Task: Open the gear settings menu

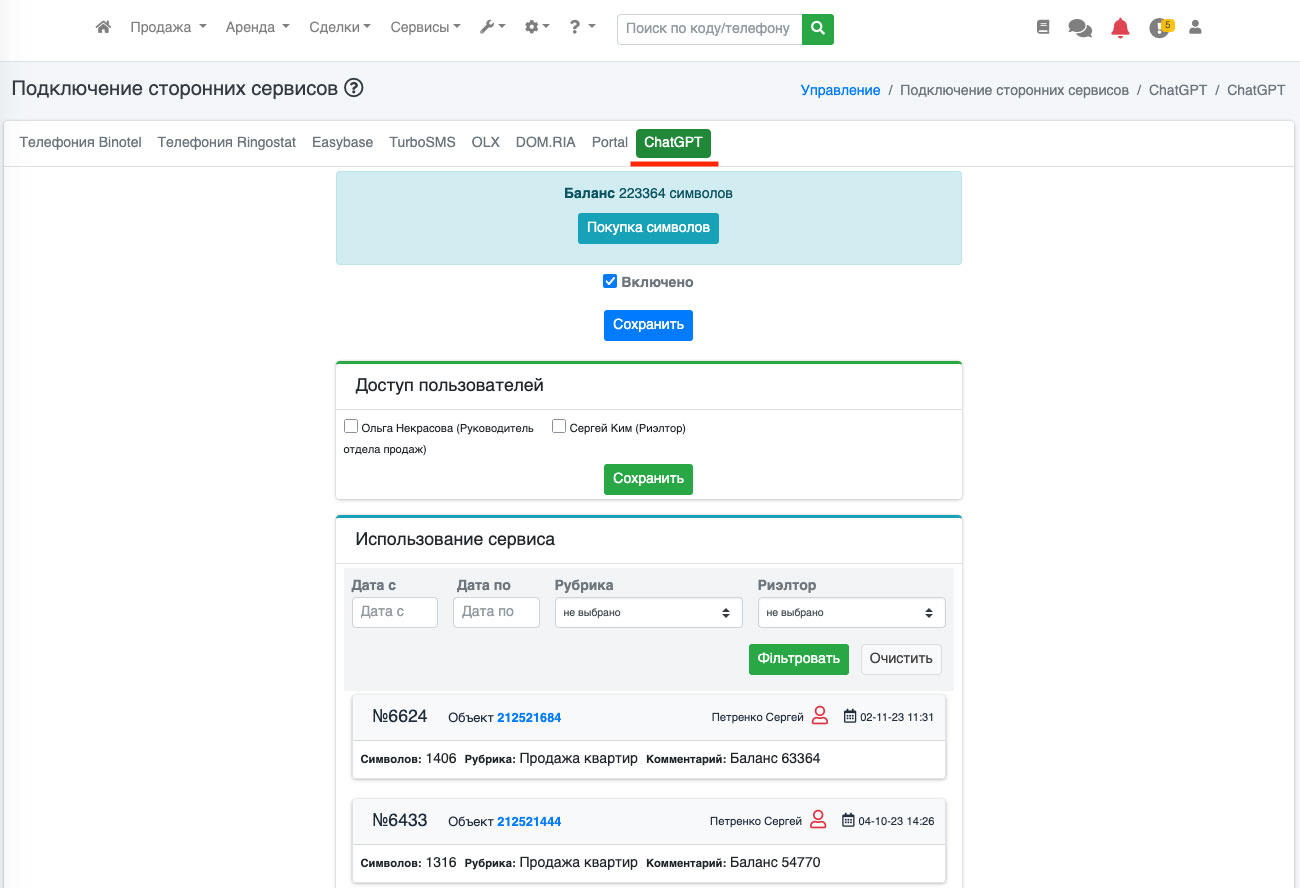Action: point(537,28)
